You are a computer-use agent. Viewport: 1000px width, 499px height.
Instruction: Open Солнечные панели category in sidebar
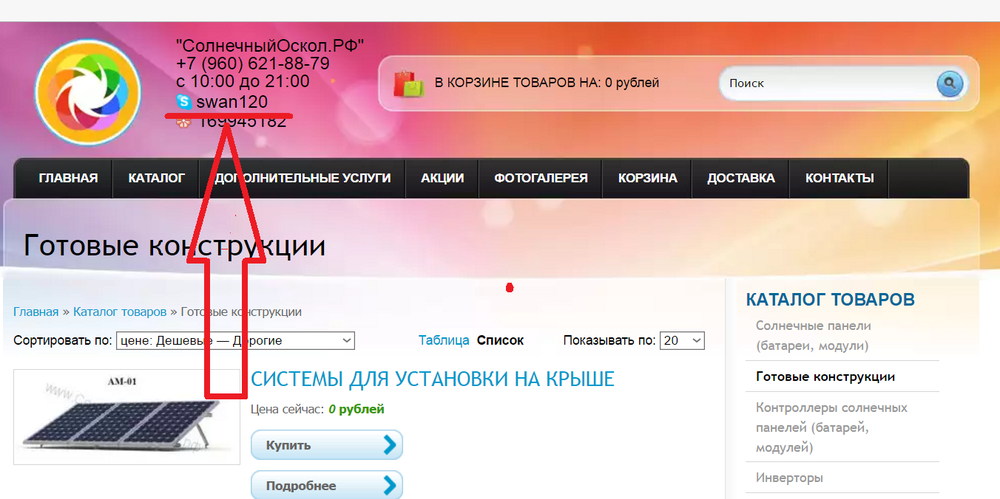point(813,336)
